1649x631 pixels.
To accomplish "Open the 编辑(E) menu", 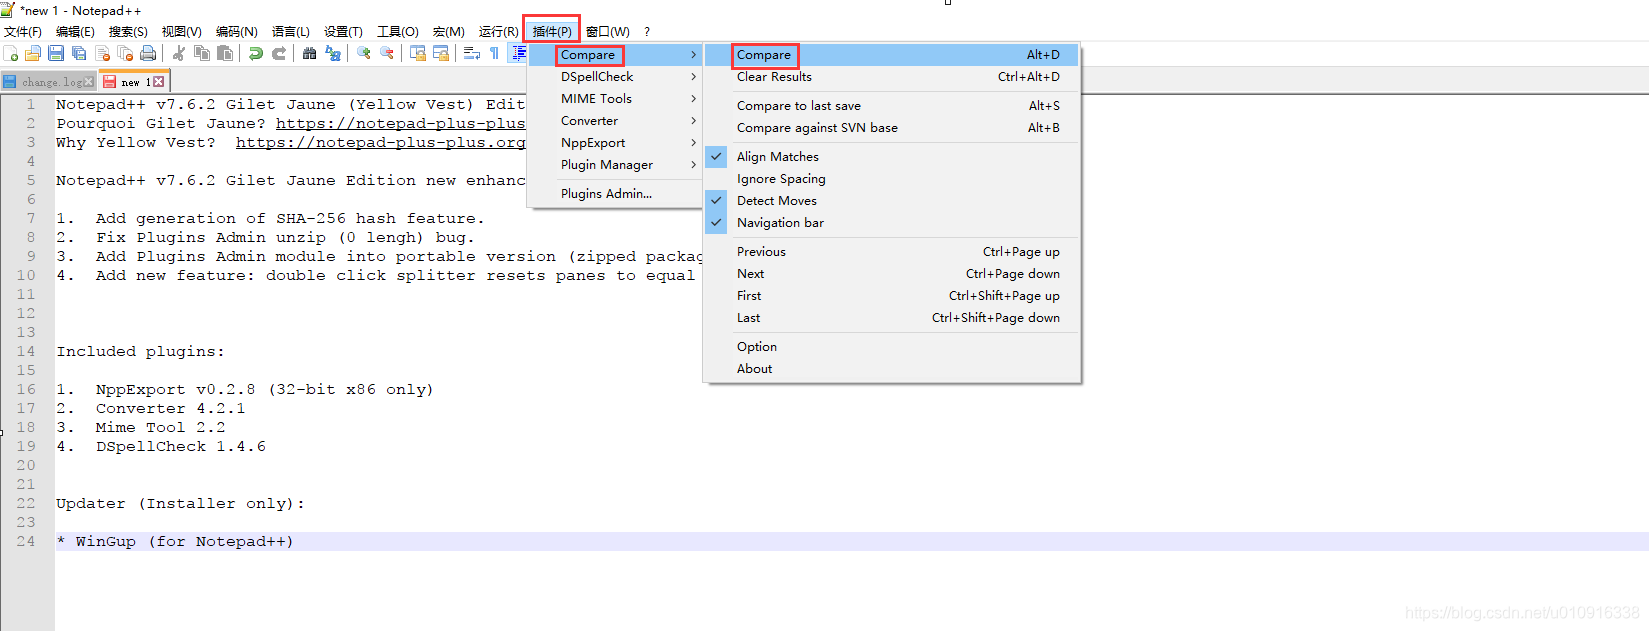I will click(x=76, y=32).
